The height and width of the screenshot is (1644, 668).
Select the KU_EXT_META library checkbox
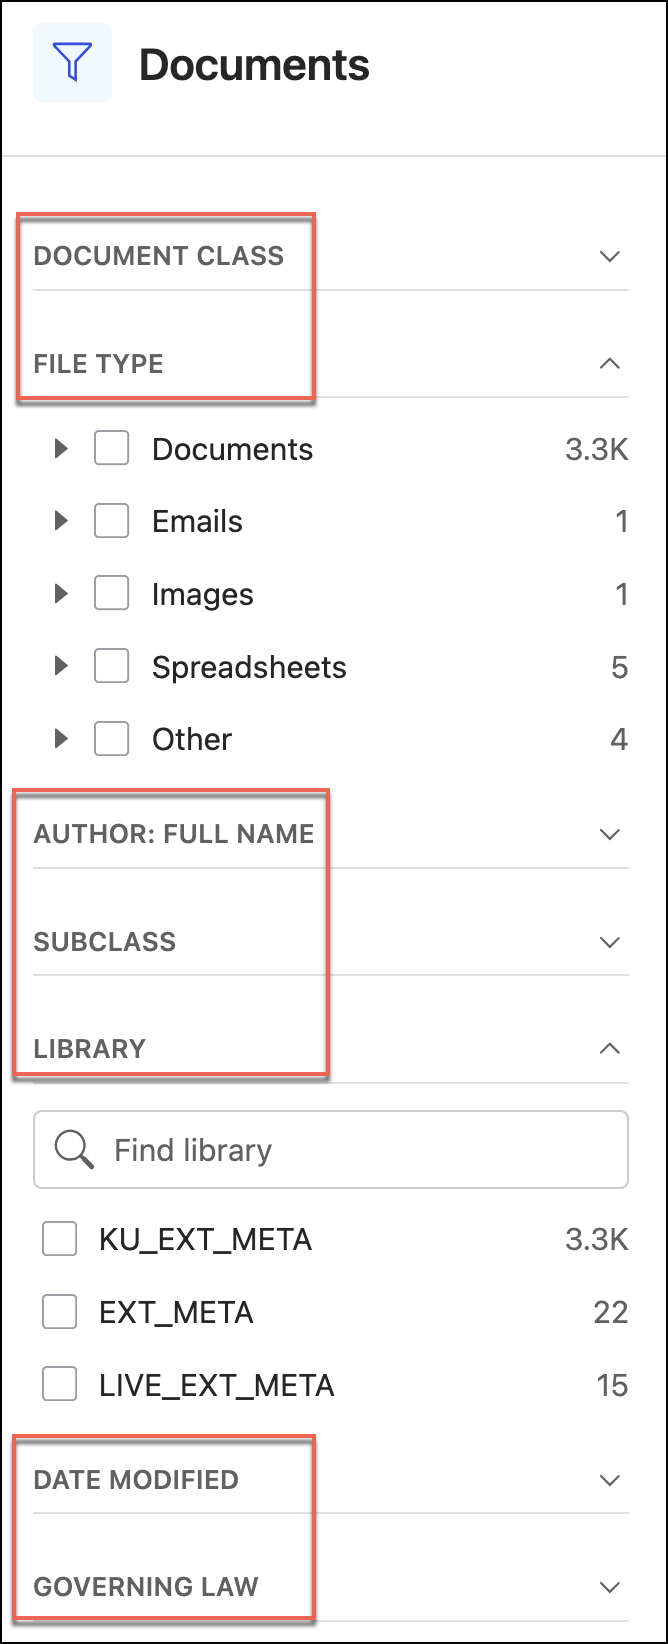(60, 1240)
